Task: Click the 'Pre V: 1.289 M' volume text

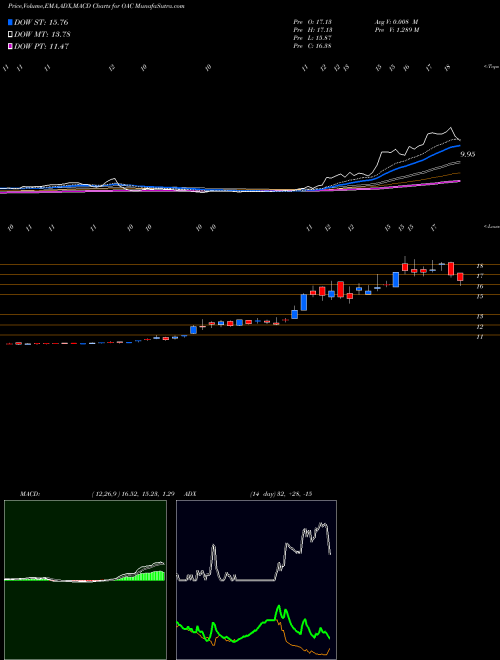Action: click(x=396, y=30)
